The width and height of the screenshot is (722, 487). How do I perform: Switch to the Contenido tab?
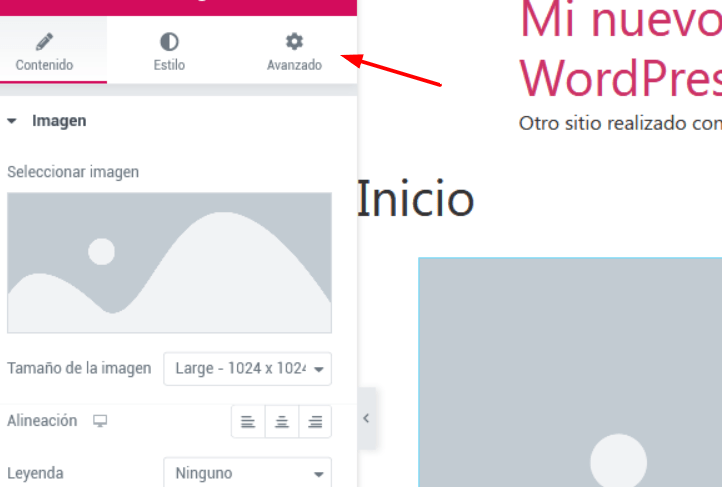coord(45,51)
